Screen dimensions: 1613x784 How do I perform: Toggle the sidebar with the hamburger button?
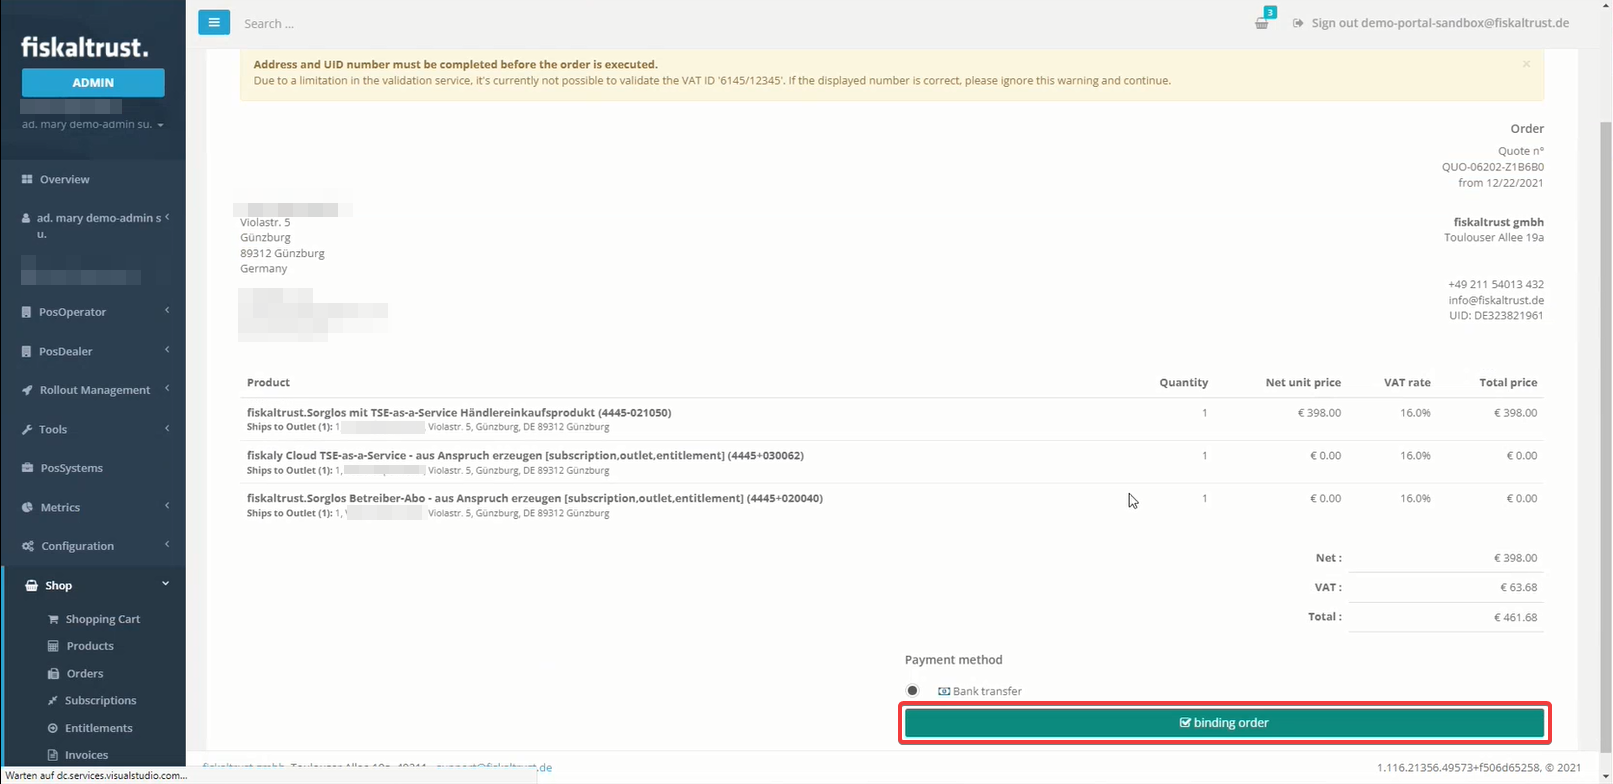[x=214, y=22]
